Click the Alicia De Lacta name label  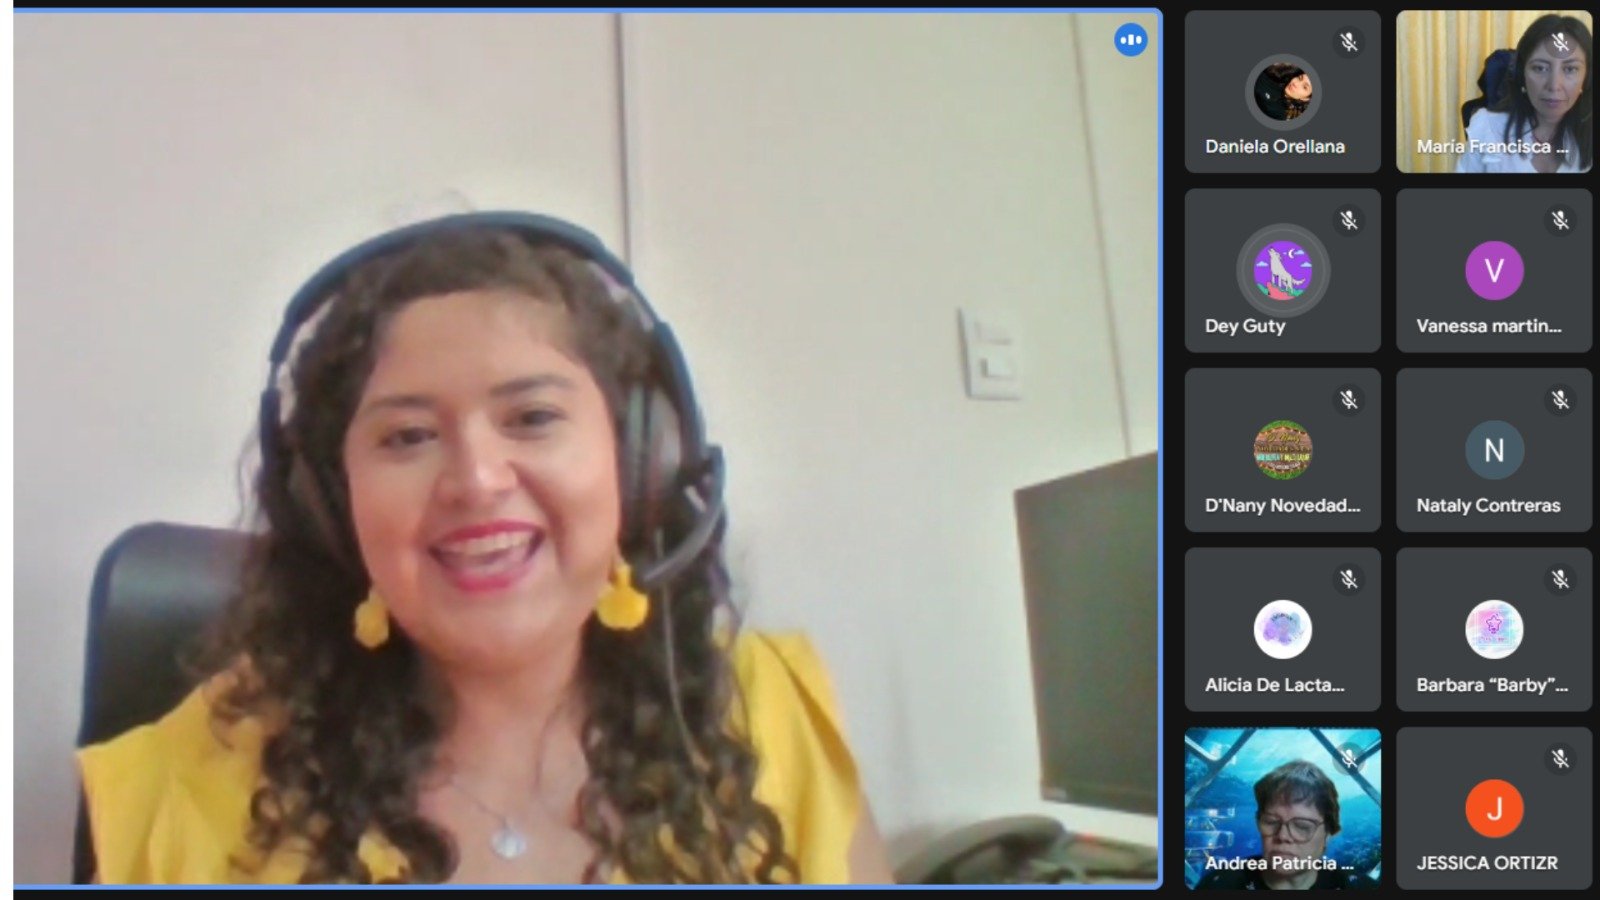1274,685
